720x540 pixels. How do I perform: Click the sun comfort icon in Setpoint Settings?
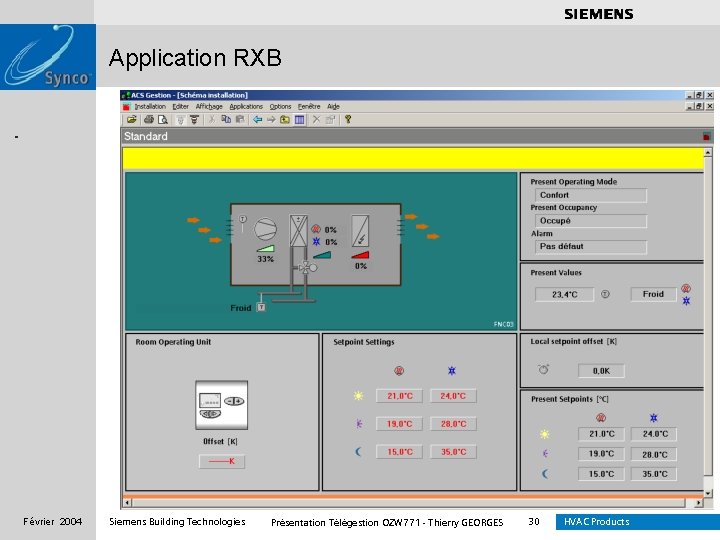point(359,396)
